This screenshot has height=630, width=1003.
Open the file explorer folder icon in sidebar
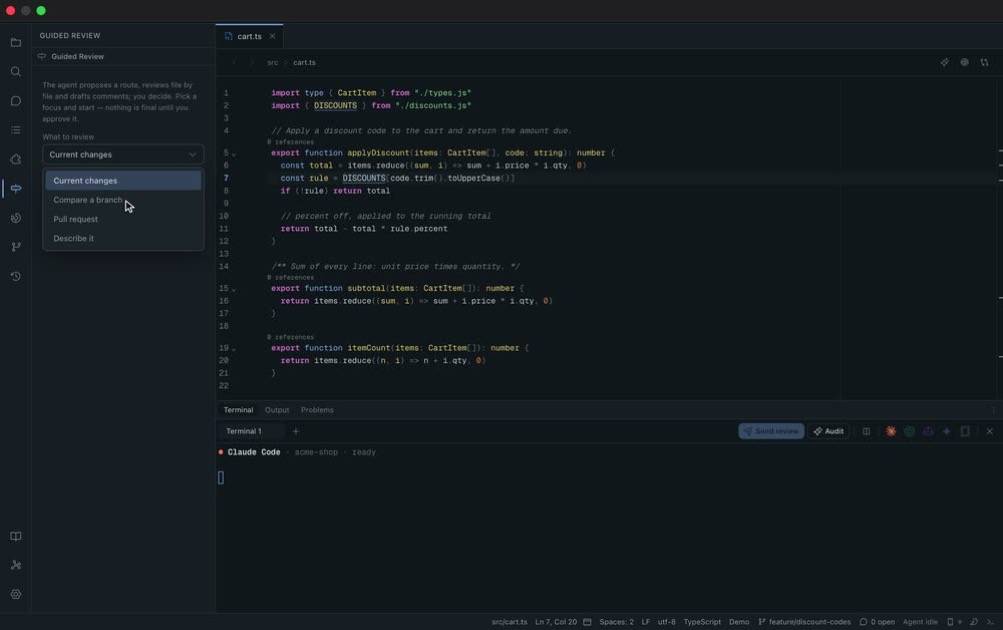coord(16,42)
